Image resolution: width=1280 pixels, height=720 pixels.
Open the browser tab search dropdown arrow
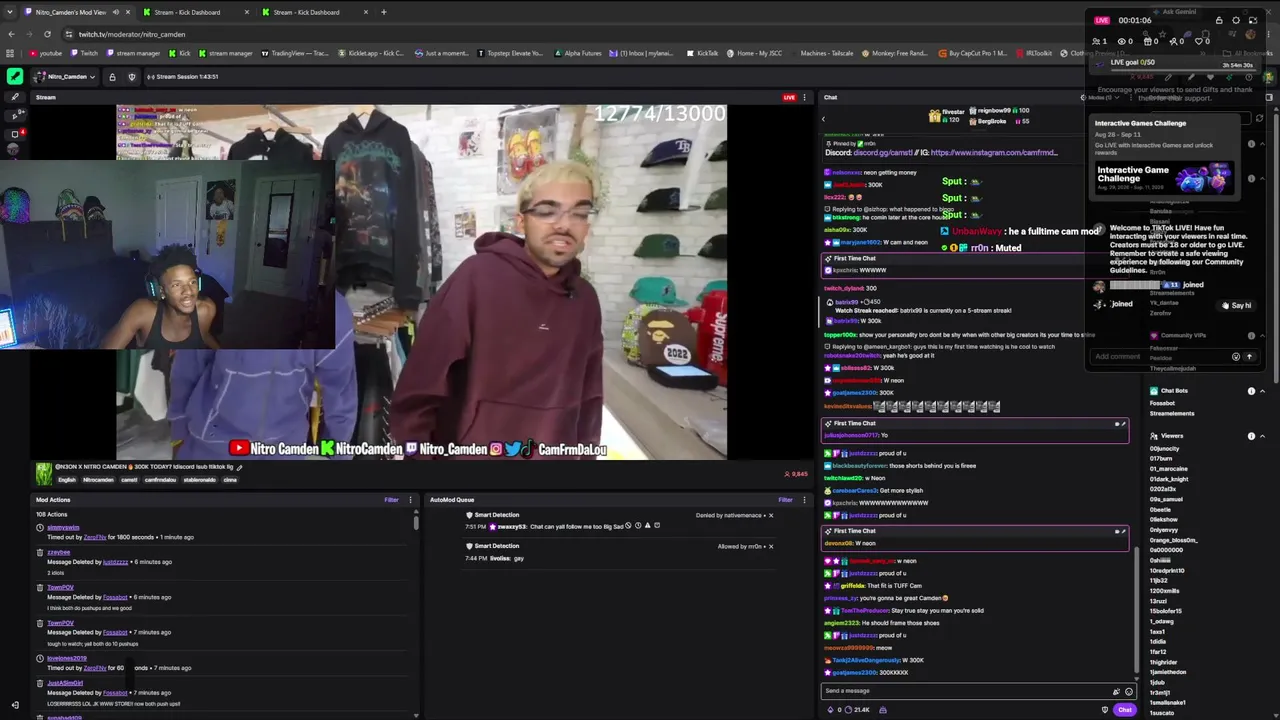tap(11, 12)
